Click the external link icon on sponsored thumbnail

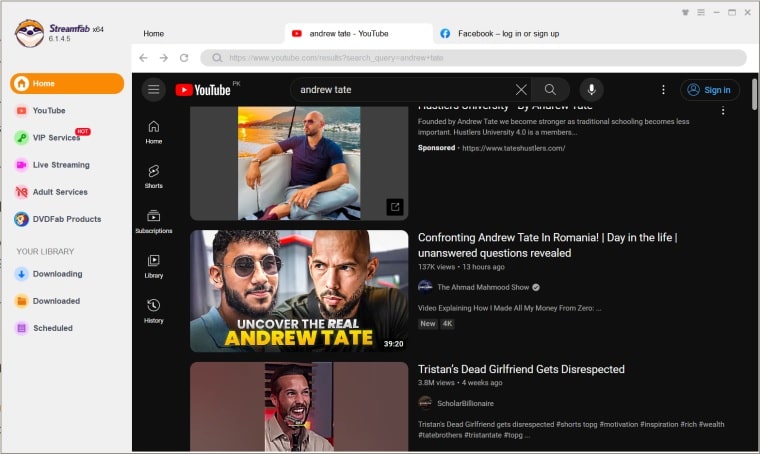[395, 207]
